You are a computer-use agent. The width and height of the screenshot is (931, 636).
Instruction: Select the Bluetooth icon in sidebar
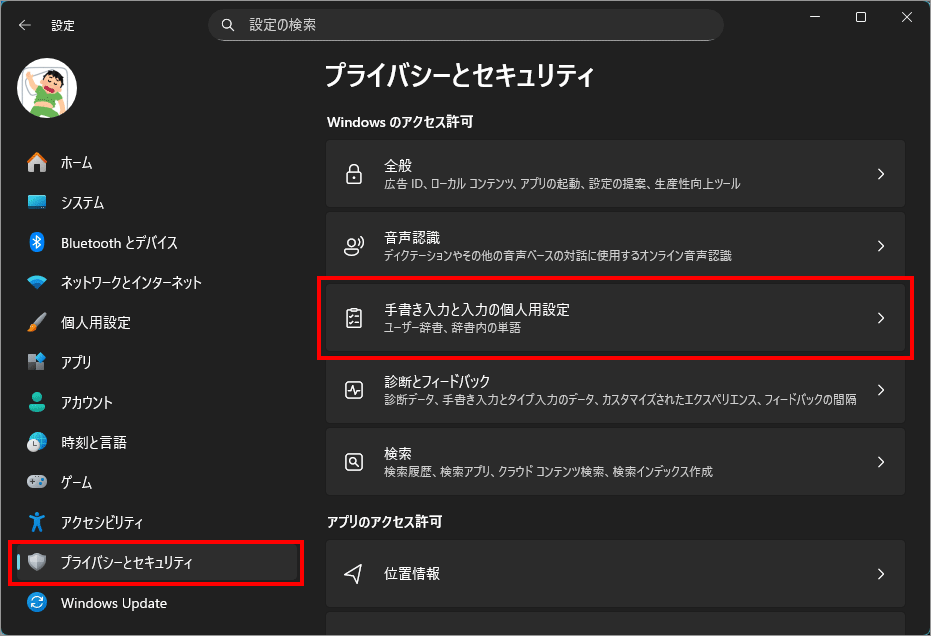(37, 242)
